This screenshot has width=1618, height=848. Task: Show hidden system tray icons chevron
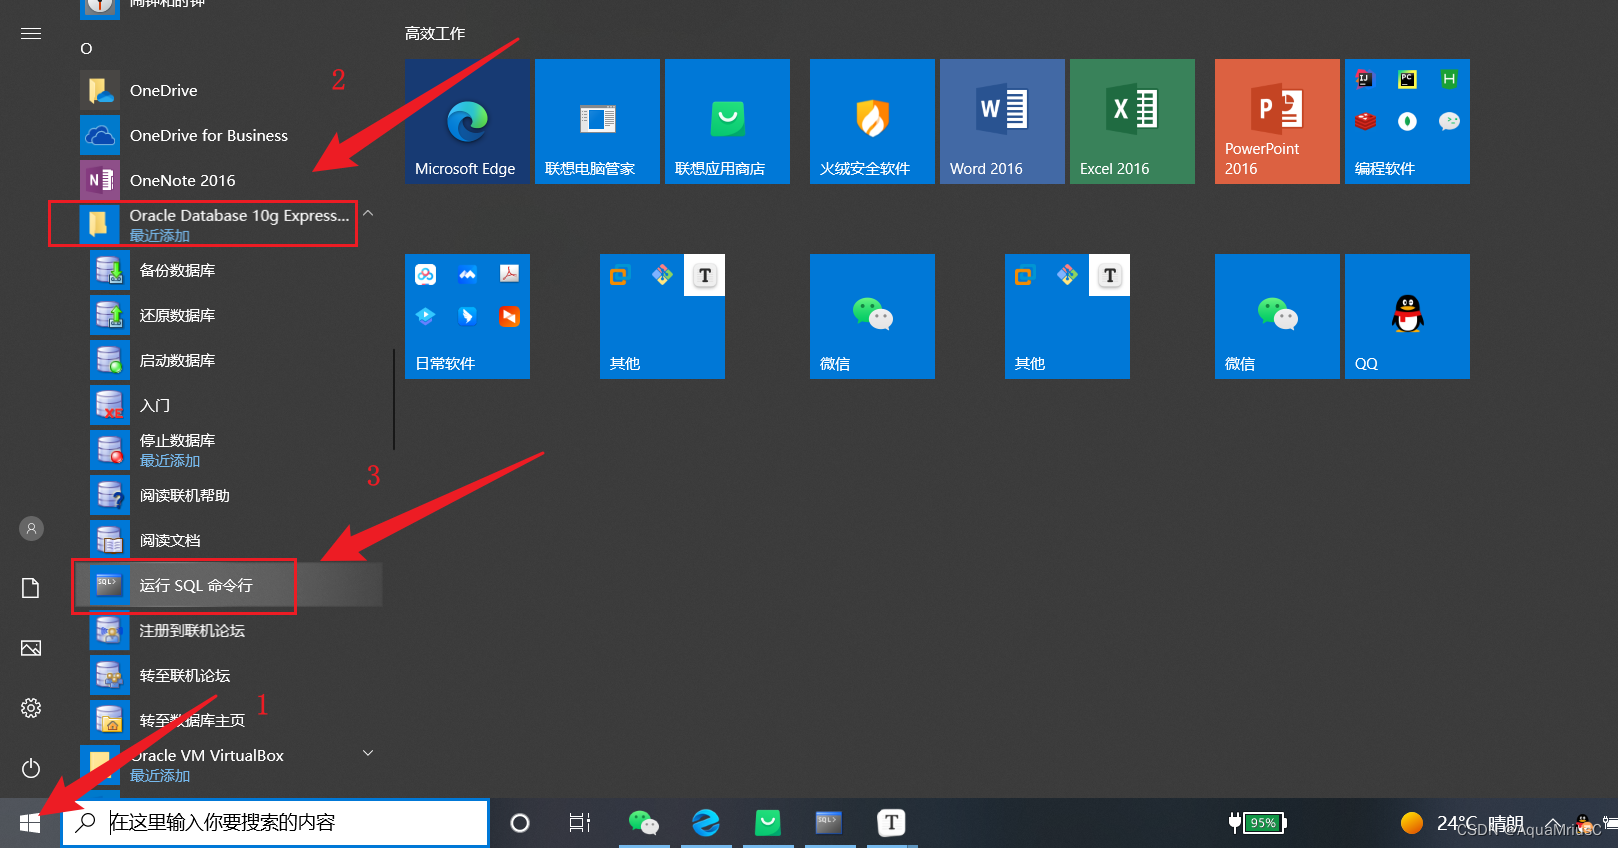[1553, 824]
